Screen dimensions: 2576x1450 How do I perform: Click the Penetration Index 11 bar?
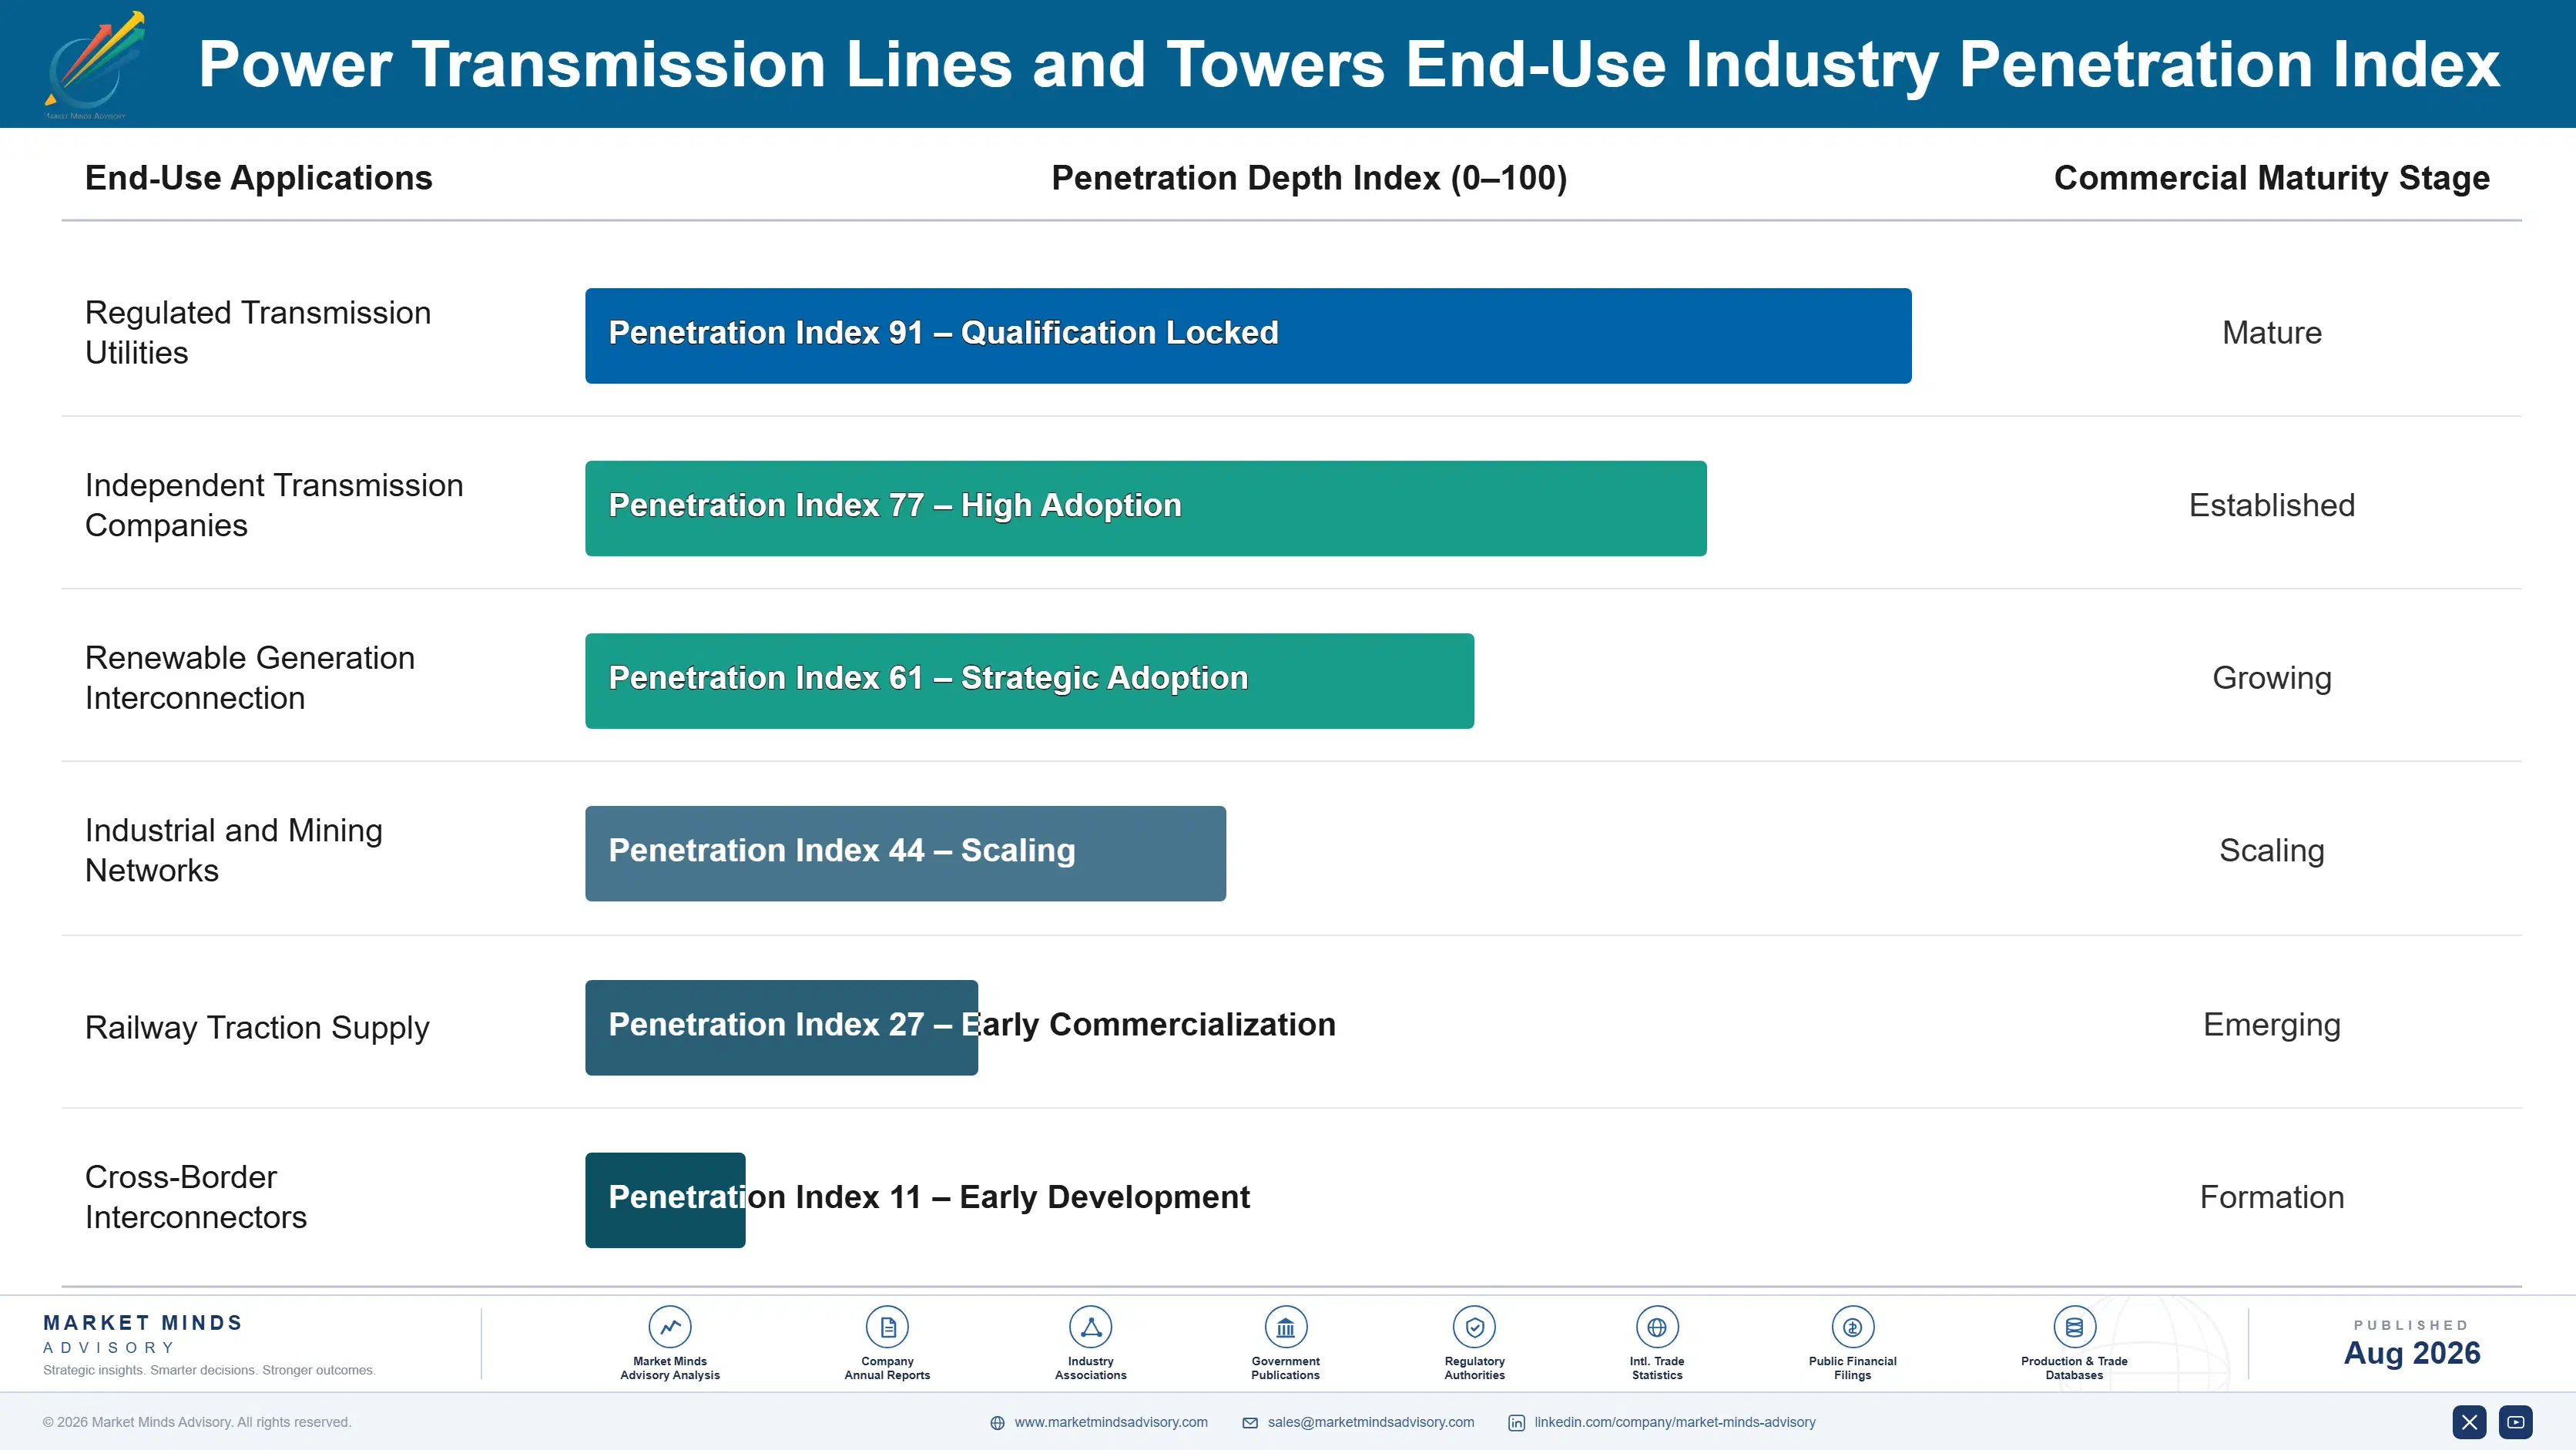point(665,1200)
